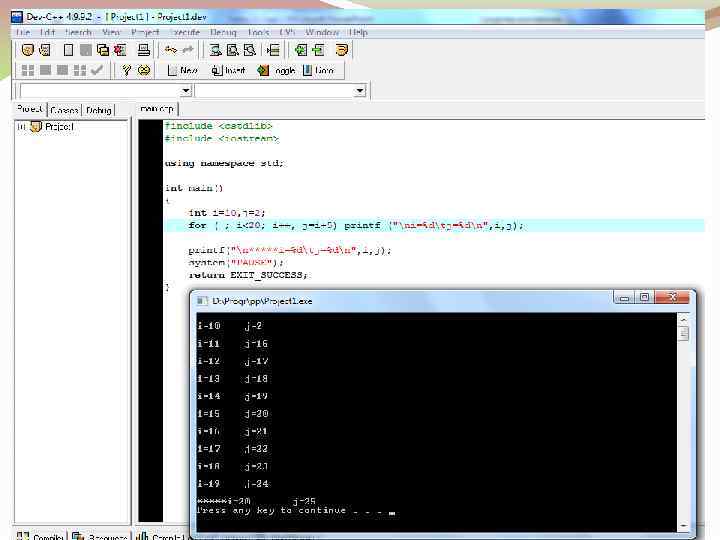Open the right member selector dropdown

click(360, 91)
